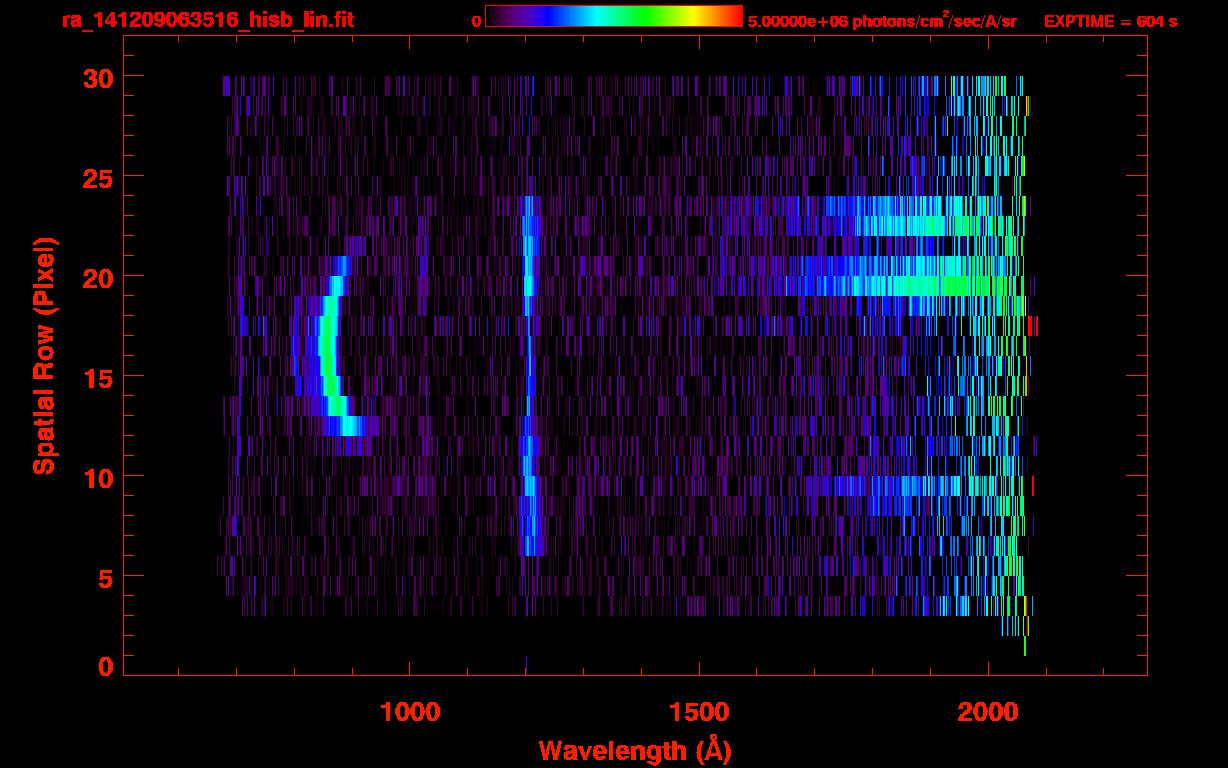The width and height of the screenshot is (1228, 768).
Task: Click the color bar minimum label 0
Action: 476,20
